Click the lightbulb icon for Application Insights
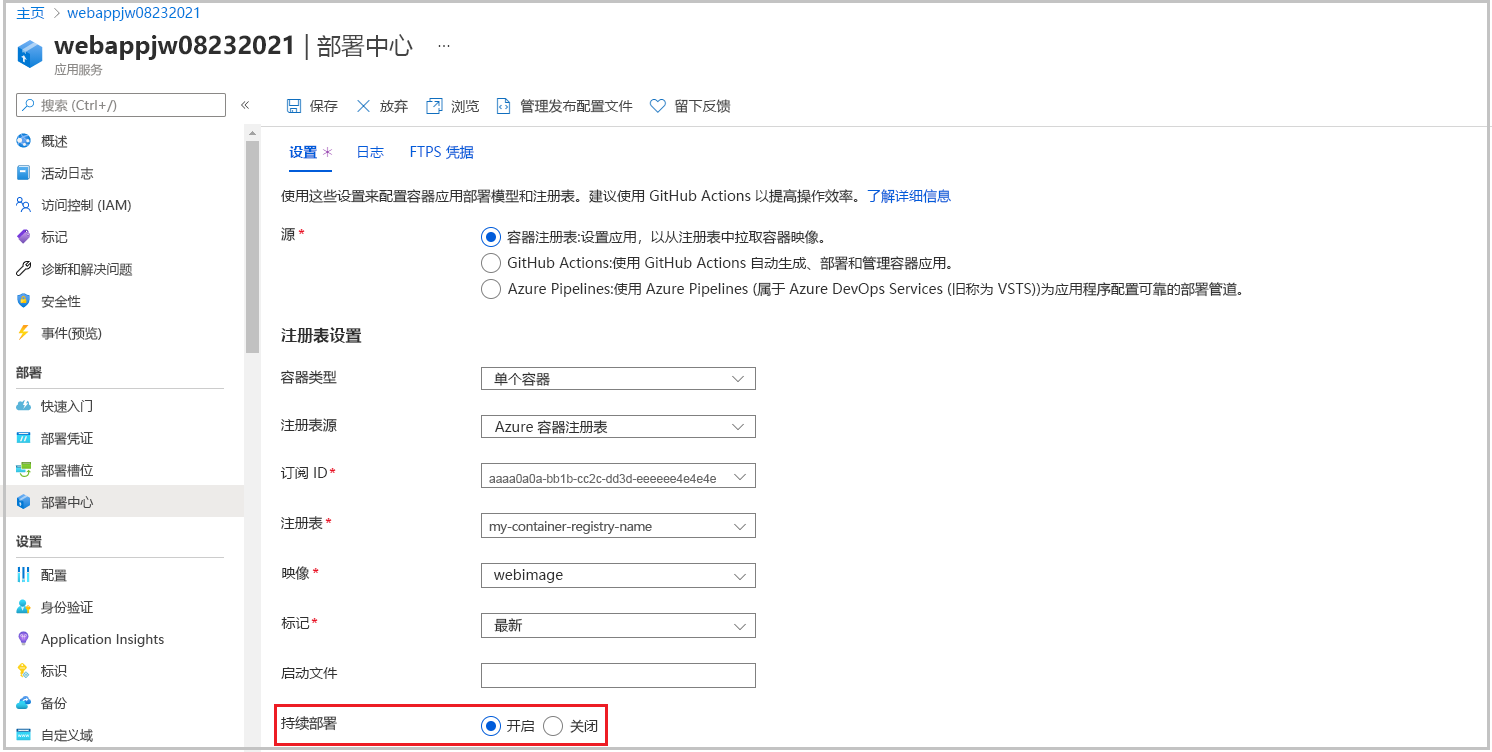The width and height of the screenshot is (1492, 752). (24, 639)
